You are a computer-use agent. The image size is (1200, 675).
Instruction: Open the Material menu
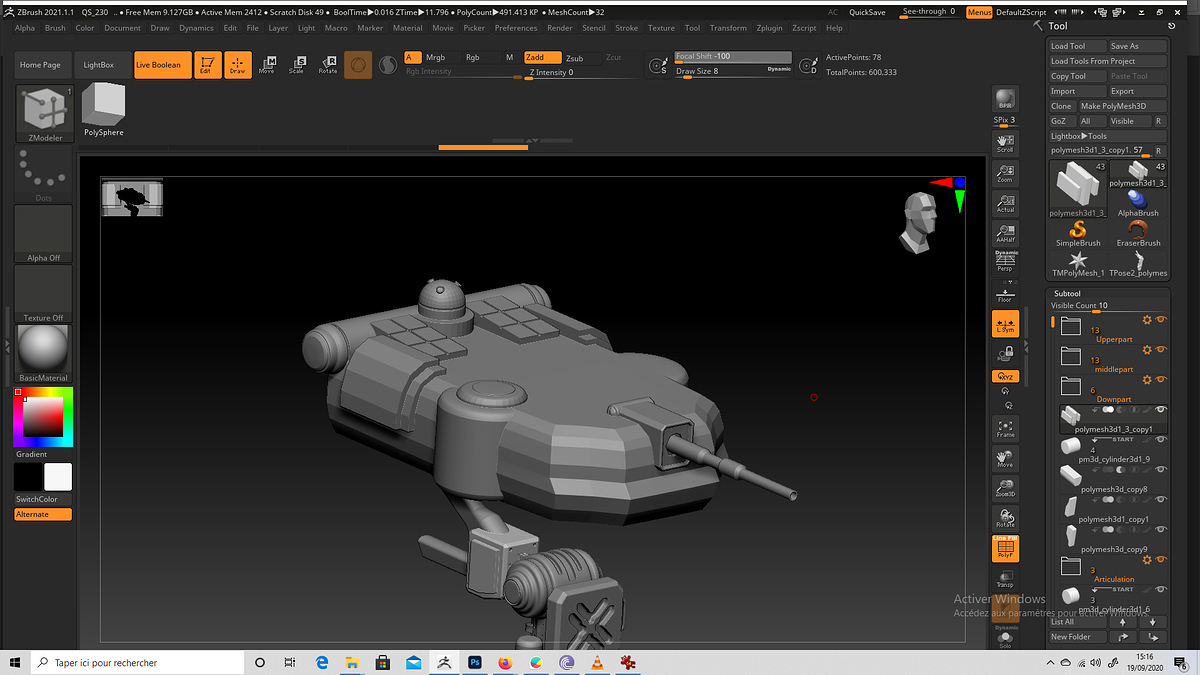[408, 28]
